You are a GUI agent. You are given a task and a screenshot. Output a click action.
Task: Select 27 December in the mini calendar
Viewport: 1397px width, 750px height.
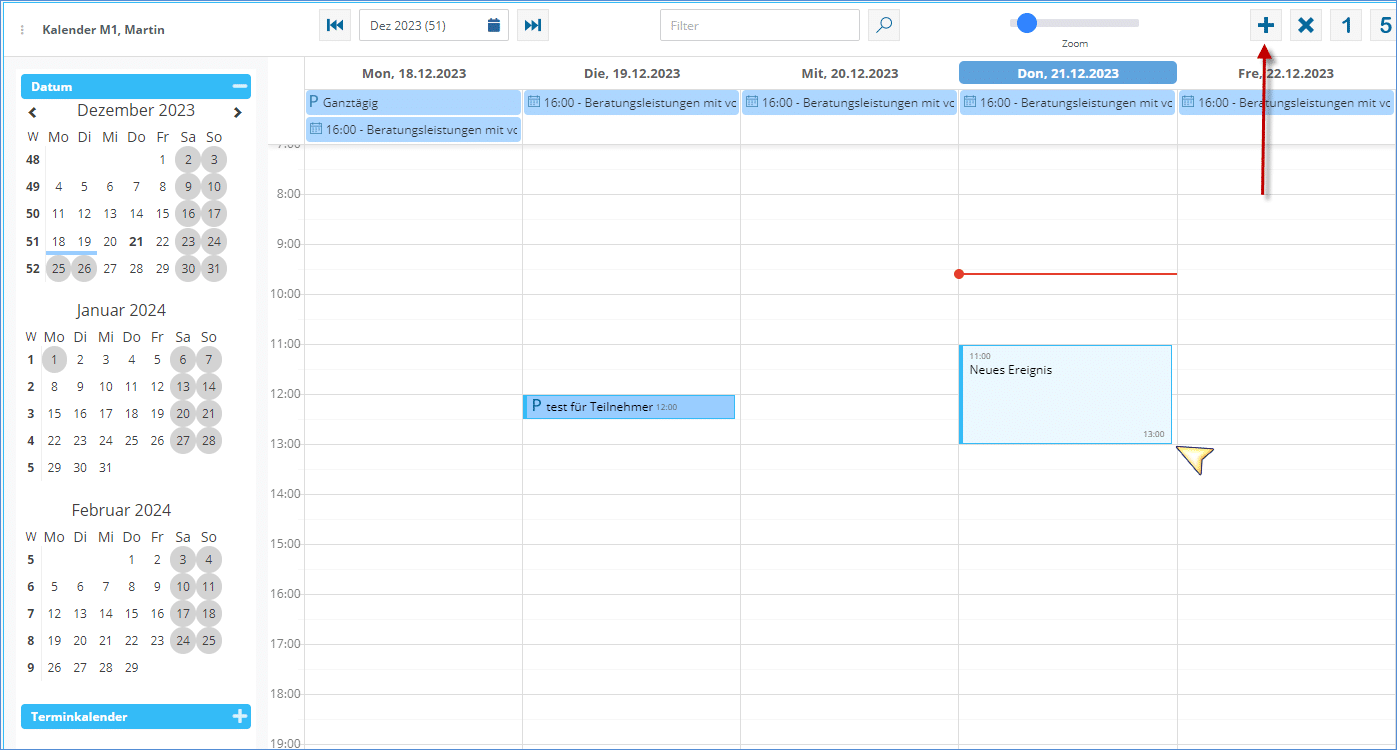[x=110, y=269]
